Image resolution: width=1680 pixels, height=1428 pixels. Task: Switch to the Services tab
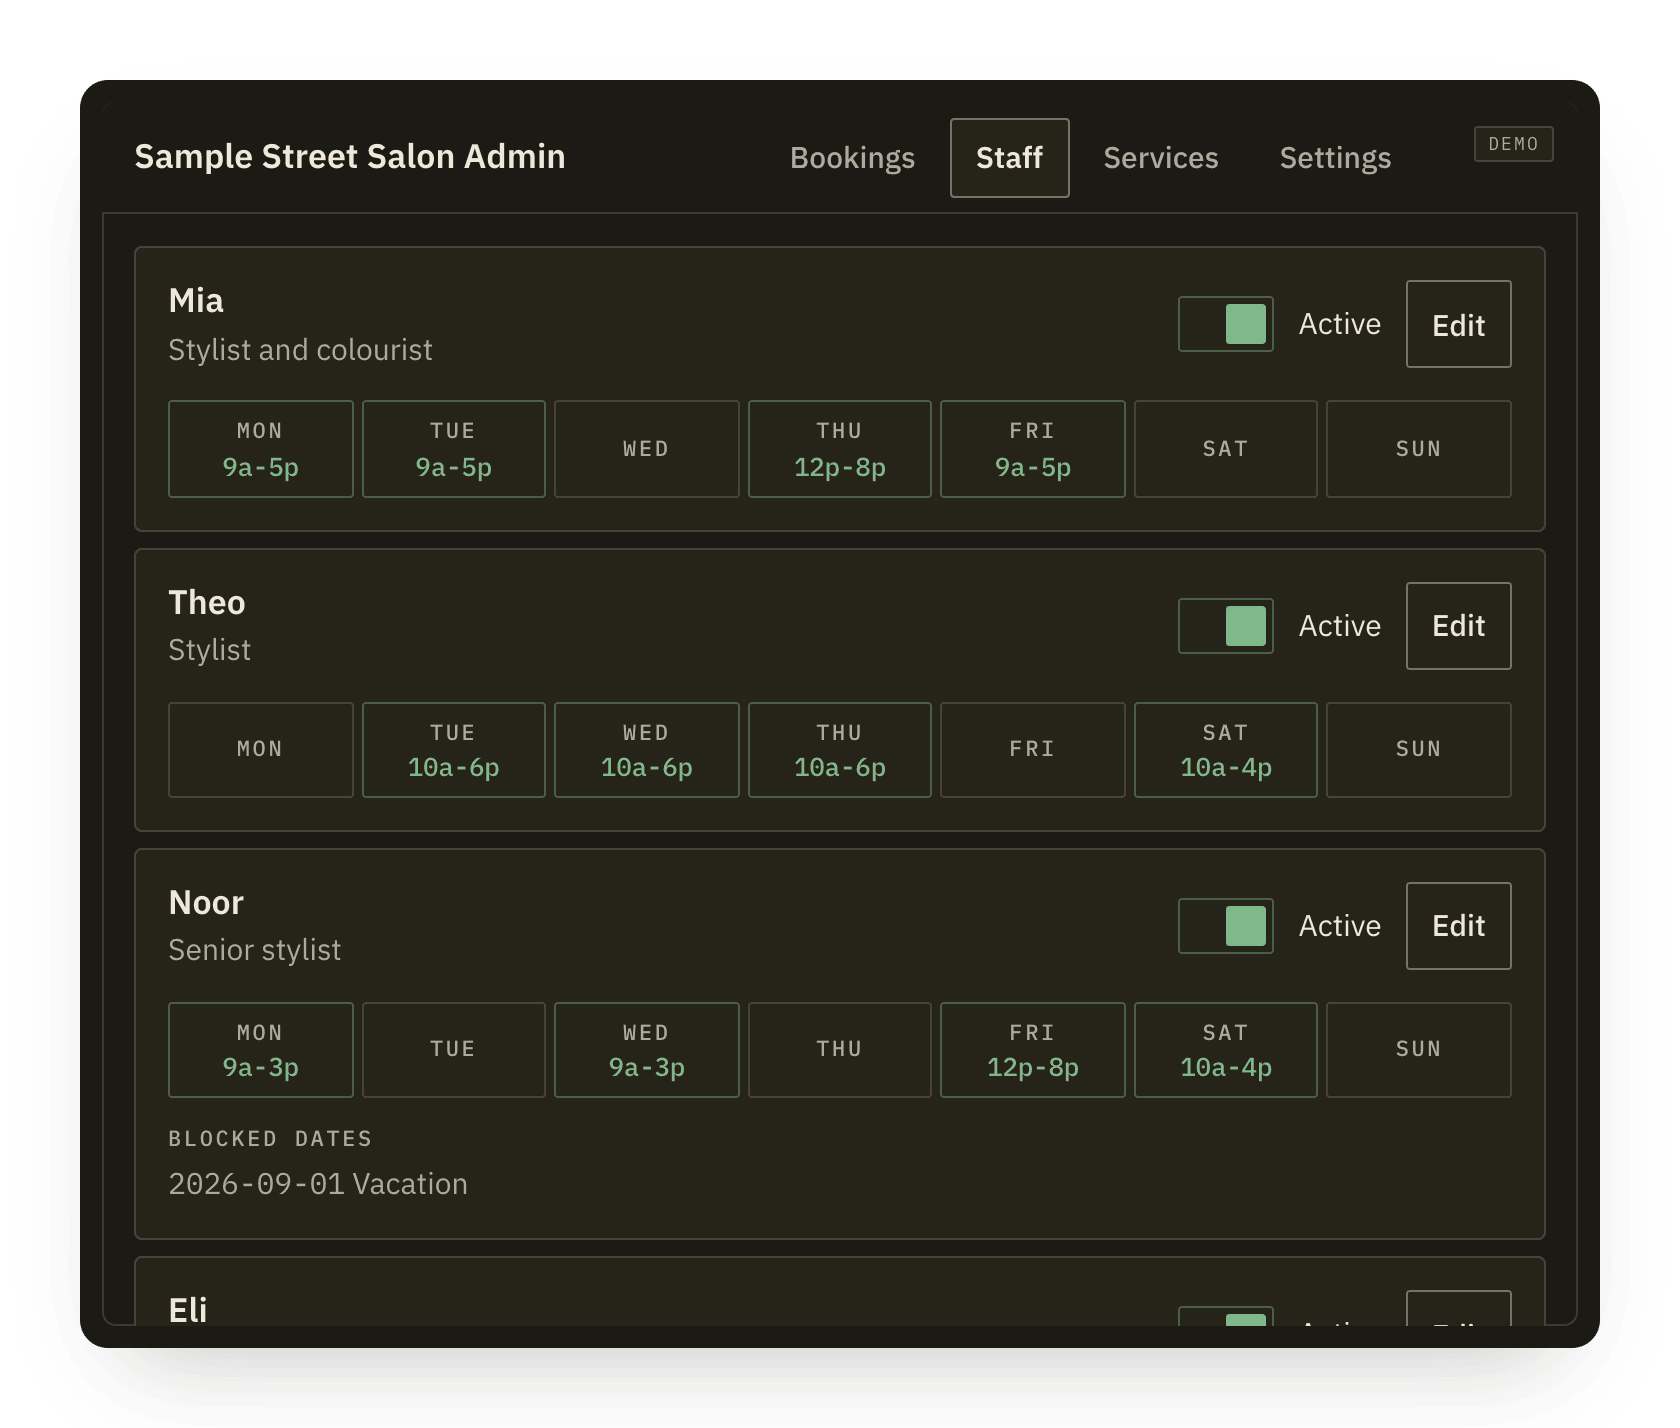tap(1160, 158)
